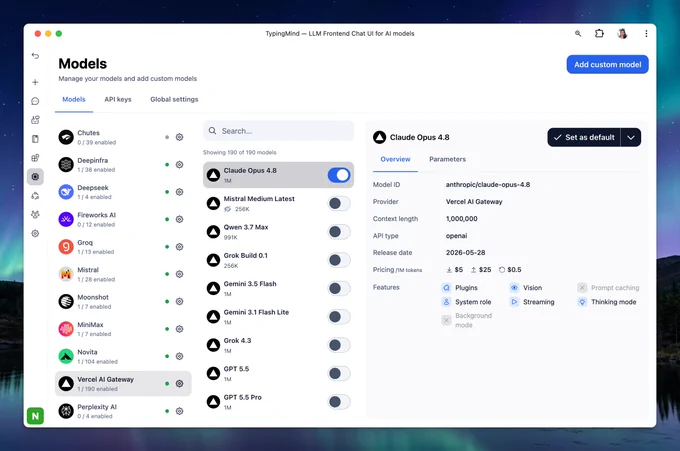
Task: Open settings gear for Vercel AI Gateway
Action: click(180, 383)
